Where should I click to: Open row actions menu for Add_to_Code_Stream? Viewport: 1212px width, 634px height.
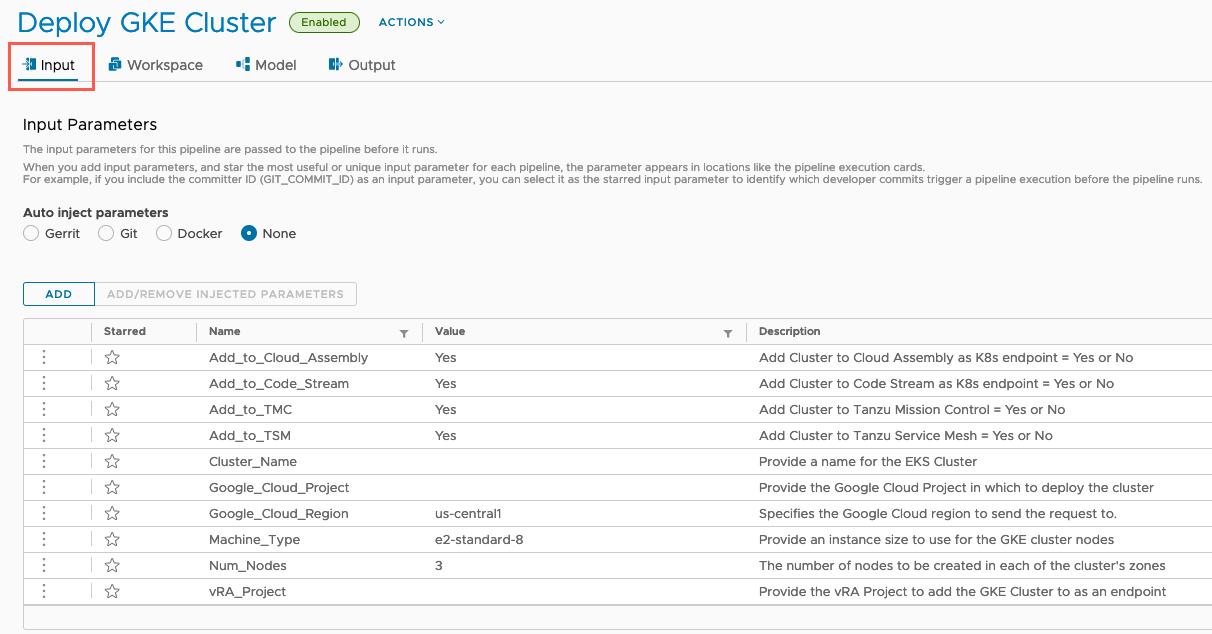tap(44, 383)
